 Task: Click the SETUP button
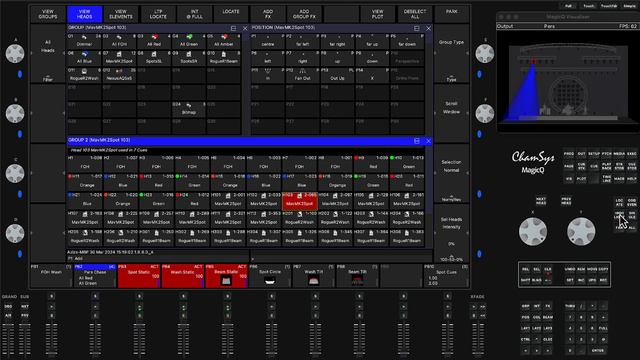coord(594,154)
